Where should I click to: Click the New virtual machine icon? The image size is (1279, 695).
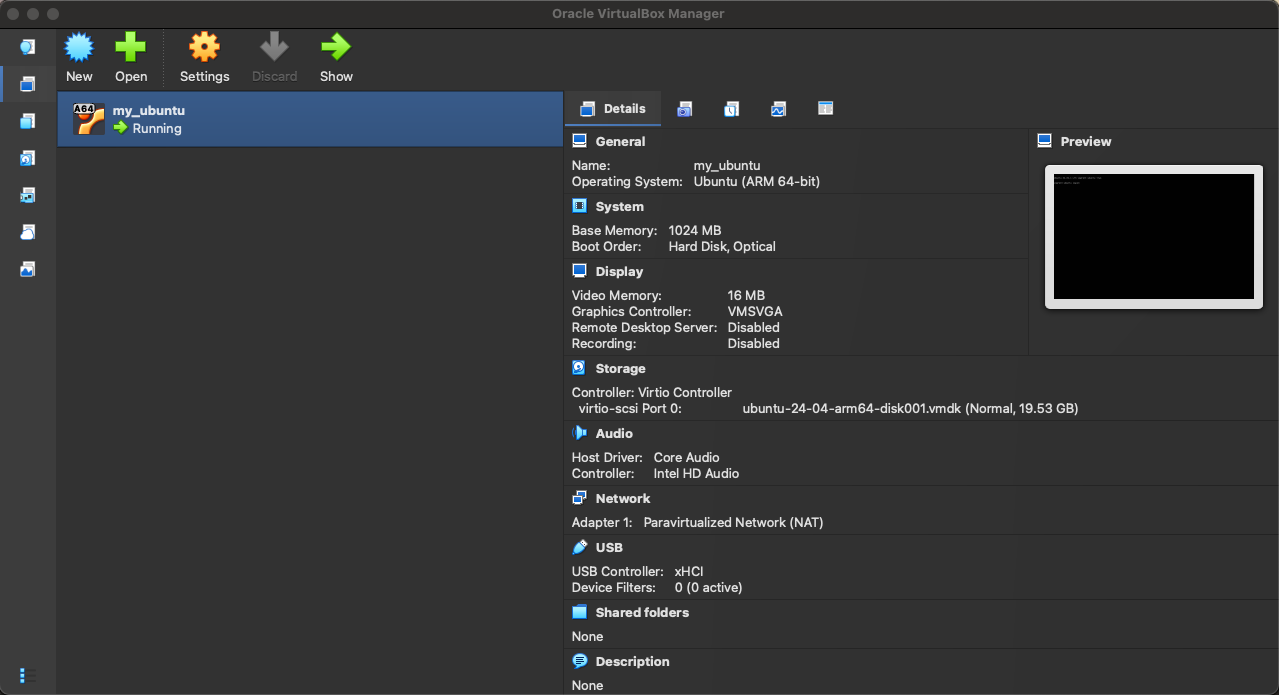point(79,47)
